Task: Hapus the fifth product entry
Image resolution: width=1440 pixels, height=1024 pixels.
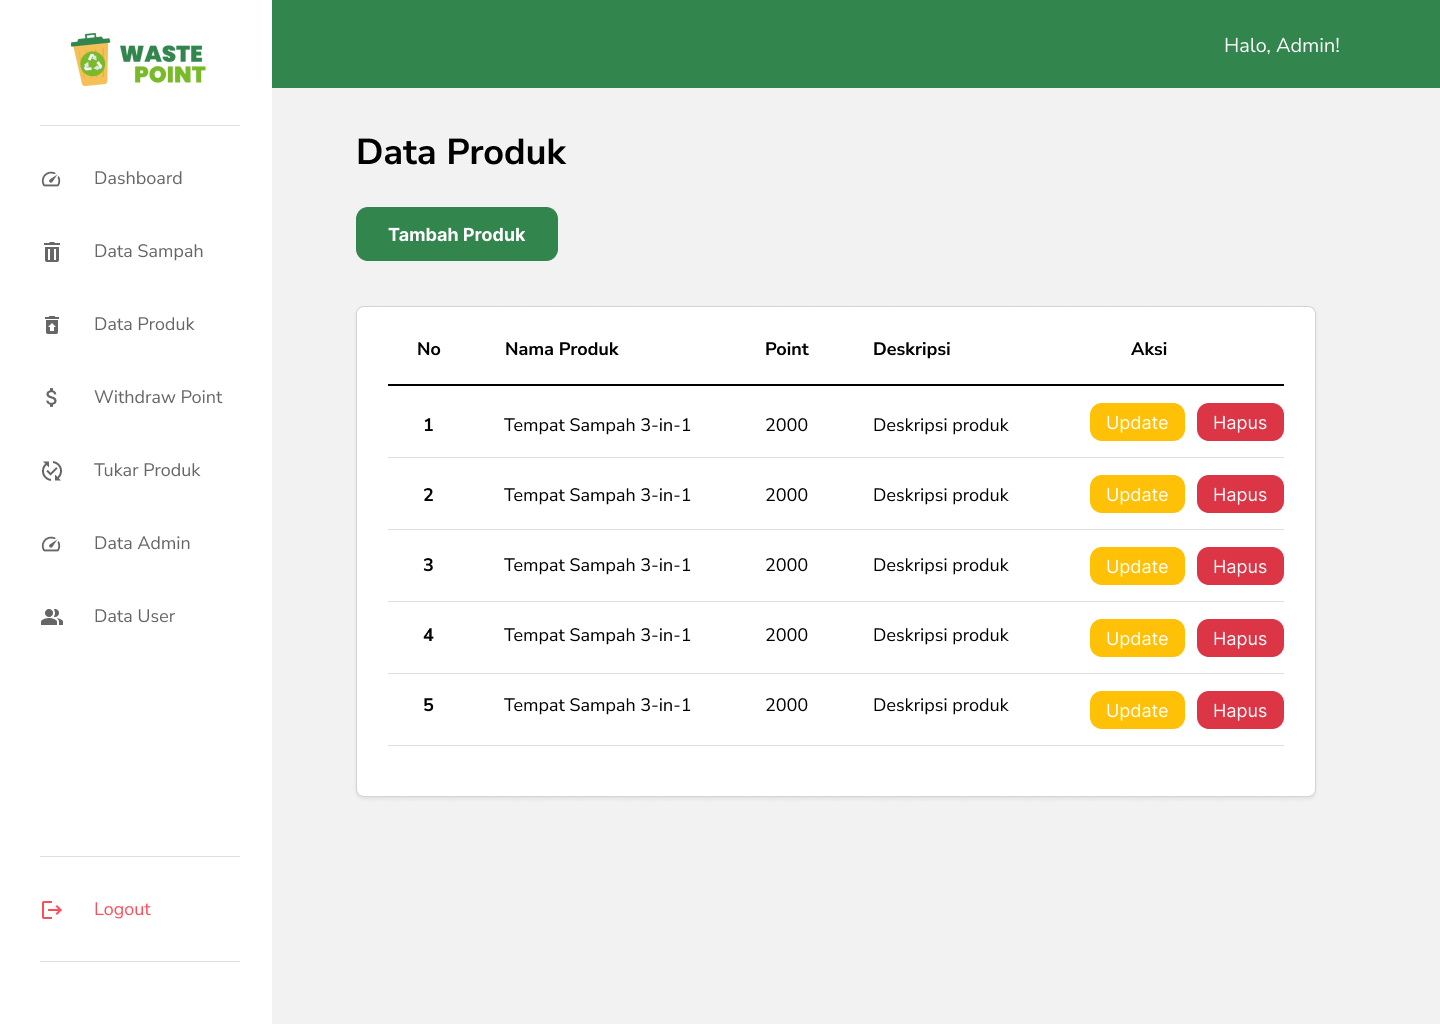Action: (x=1240, y=710)
